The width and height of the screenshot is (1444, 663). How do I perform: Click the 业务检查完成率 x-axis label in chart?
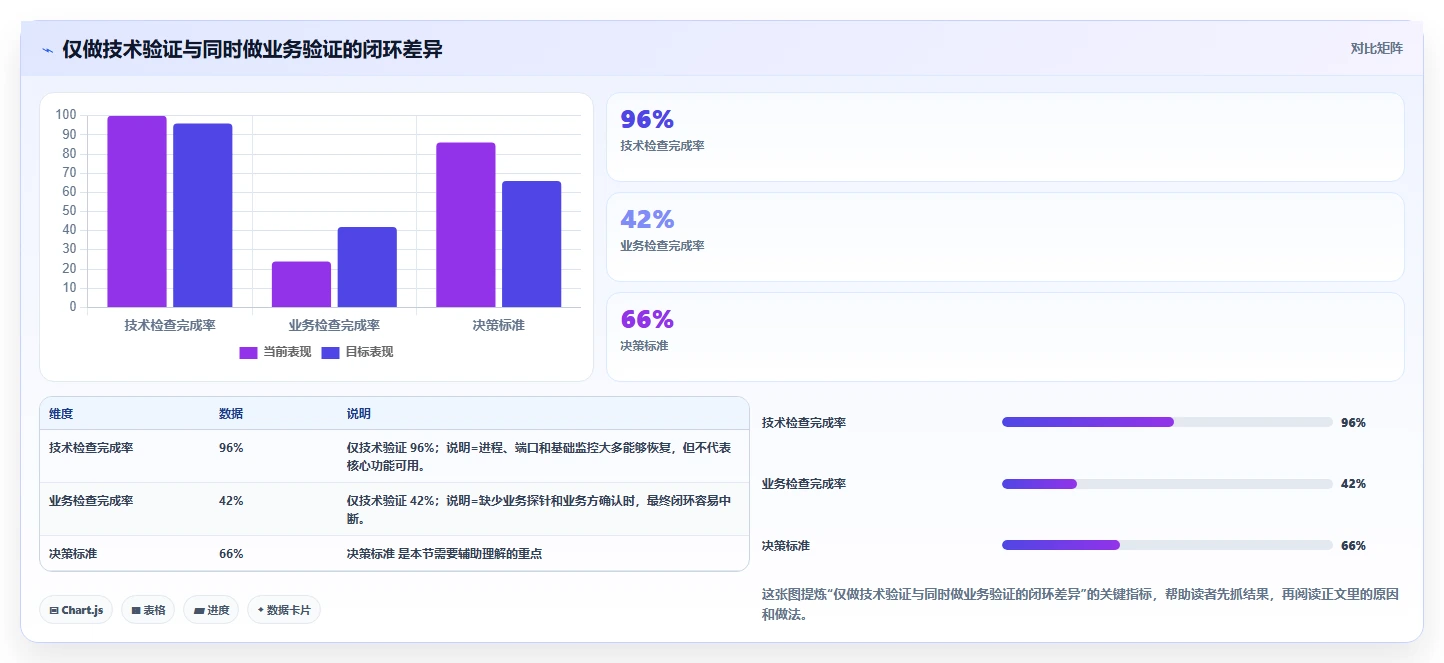pyautogui.click(x=334, y=325)
